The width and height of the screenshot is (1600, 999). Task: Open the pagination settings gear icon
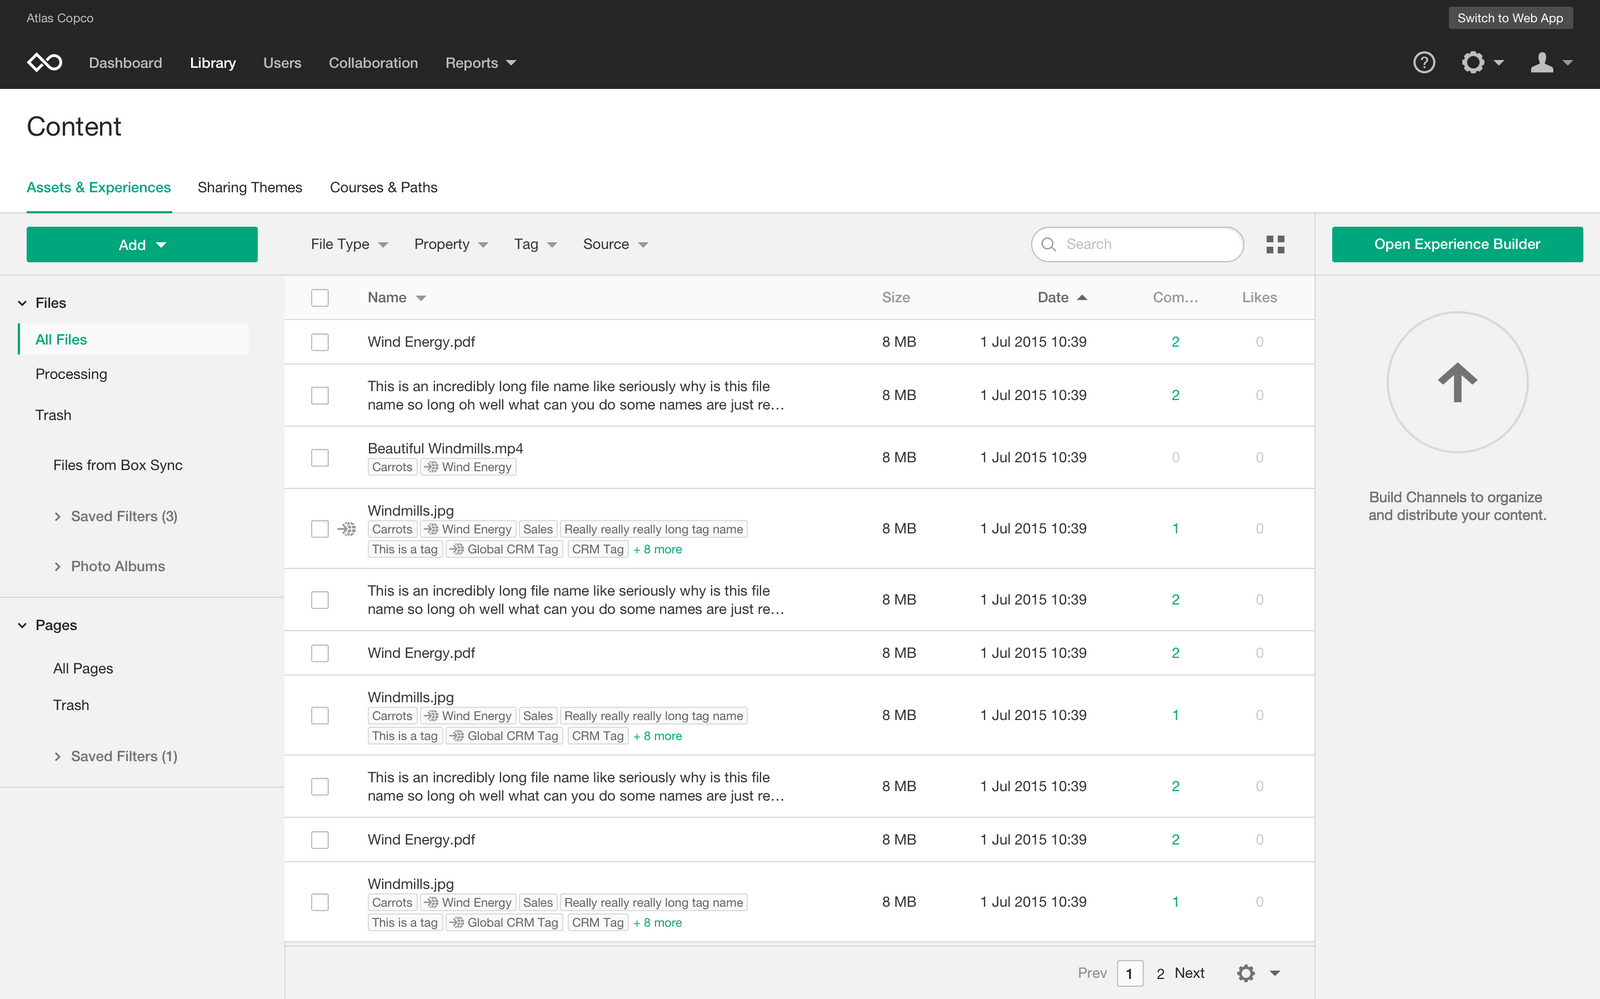tap(1246, 973)
